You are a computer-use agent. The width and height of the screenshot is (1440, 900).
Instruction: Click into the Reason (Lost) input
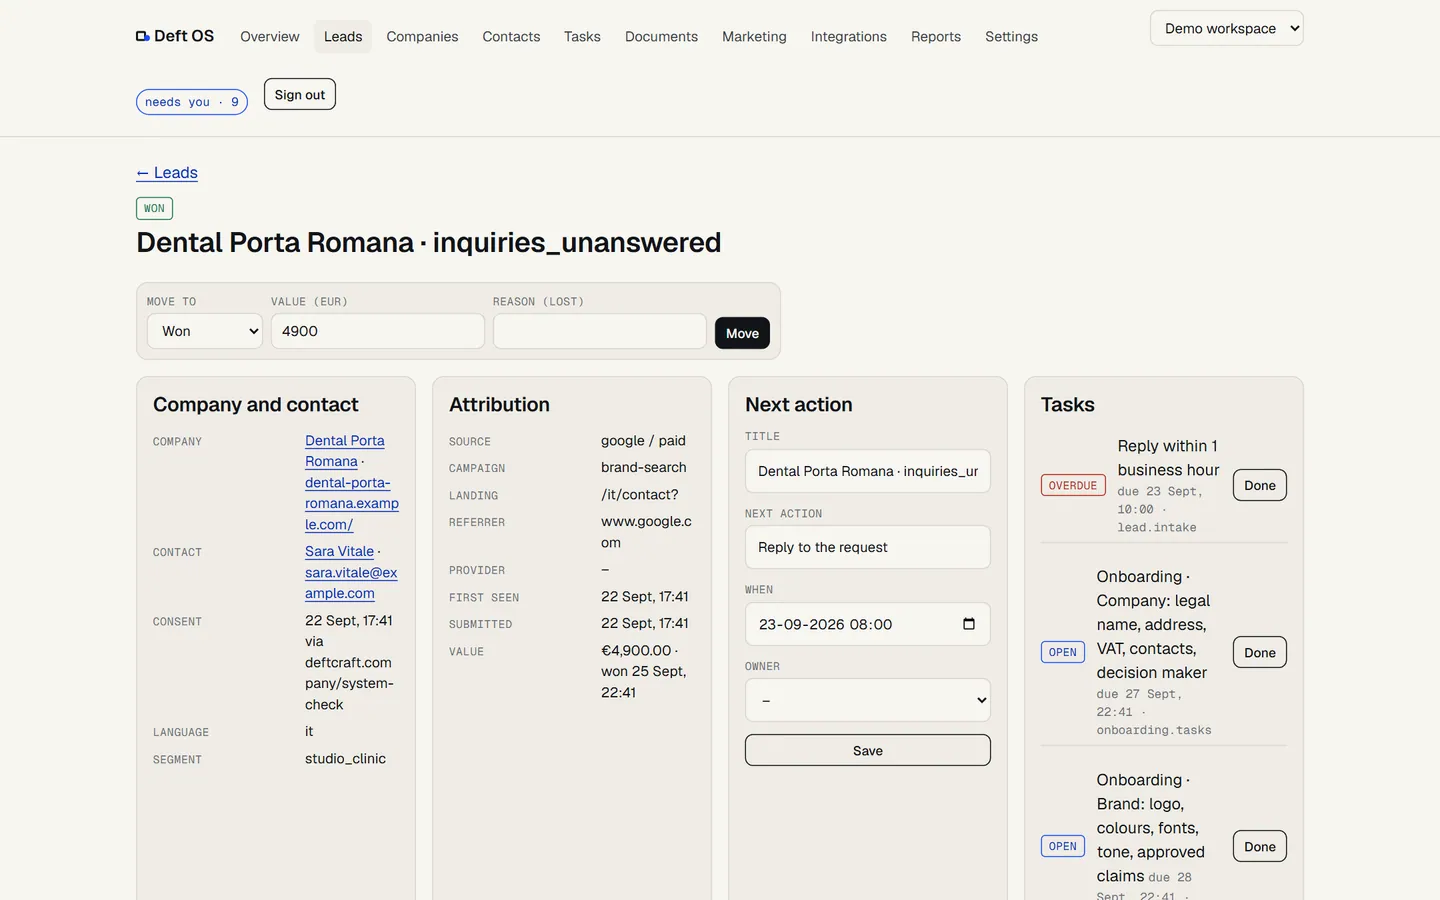(x=600, y=331)
